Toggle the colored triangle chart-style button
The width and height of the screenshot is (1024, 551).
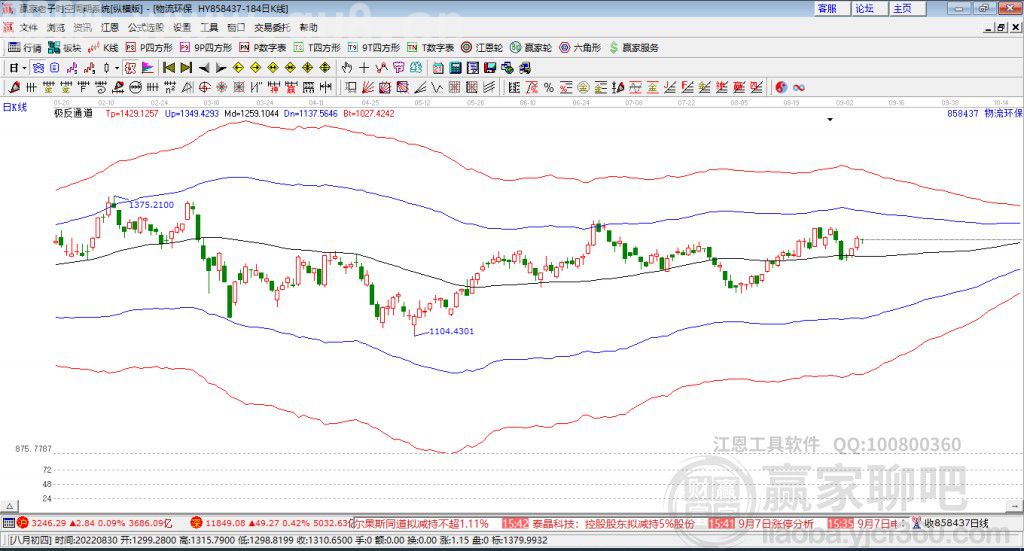[148, 68]
